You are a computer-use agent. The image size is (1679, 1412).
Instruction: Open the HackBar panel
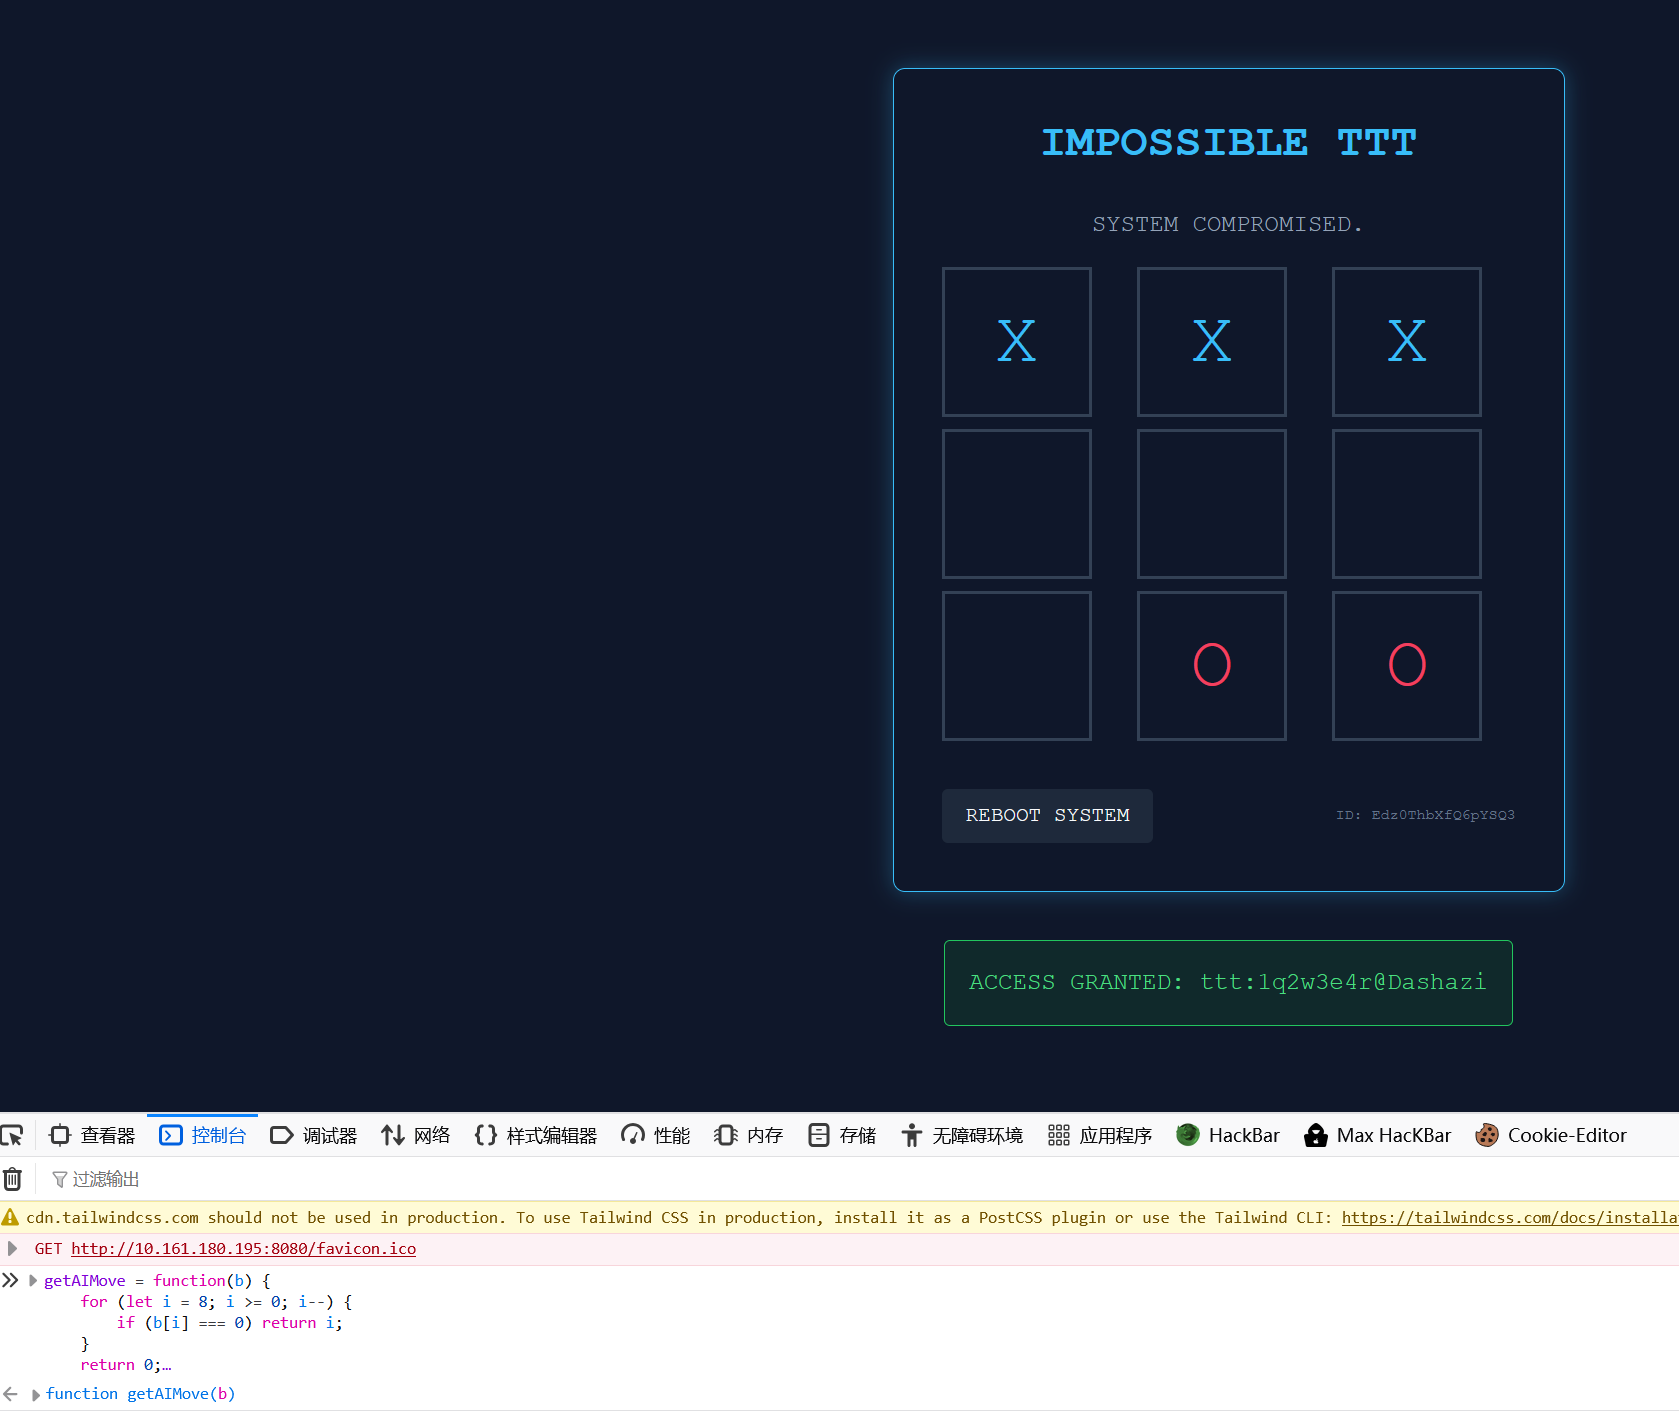tap(1228, 1135)
